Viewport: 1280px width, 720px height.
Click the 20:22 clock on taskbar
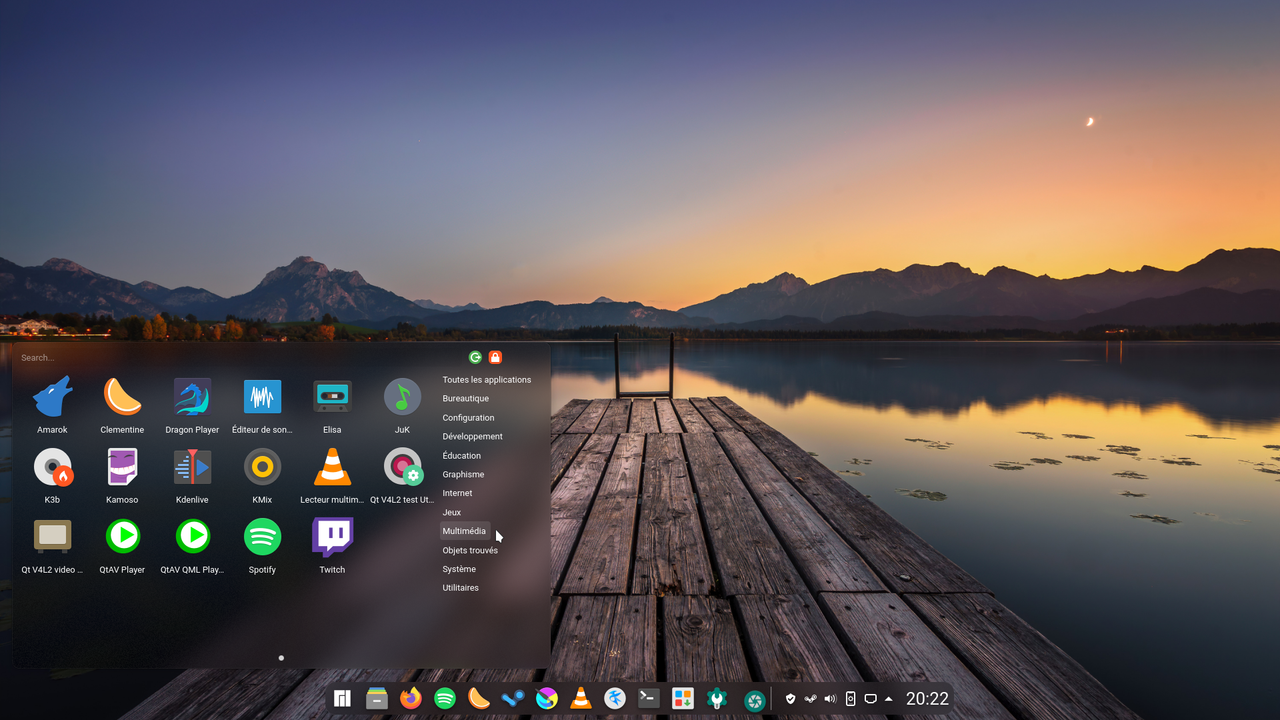click(927, 699)
